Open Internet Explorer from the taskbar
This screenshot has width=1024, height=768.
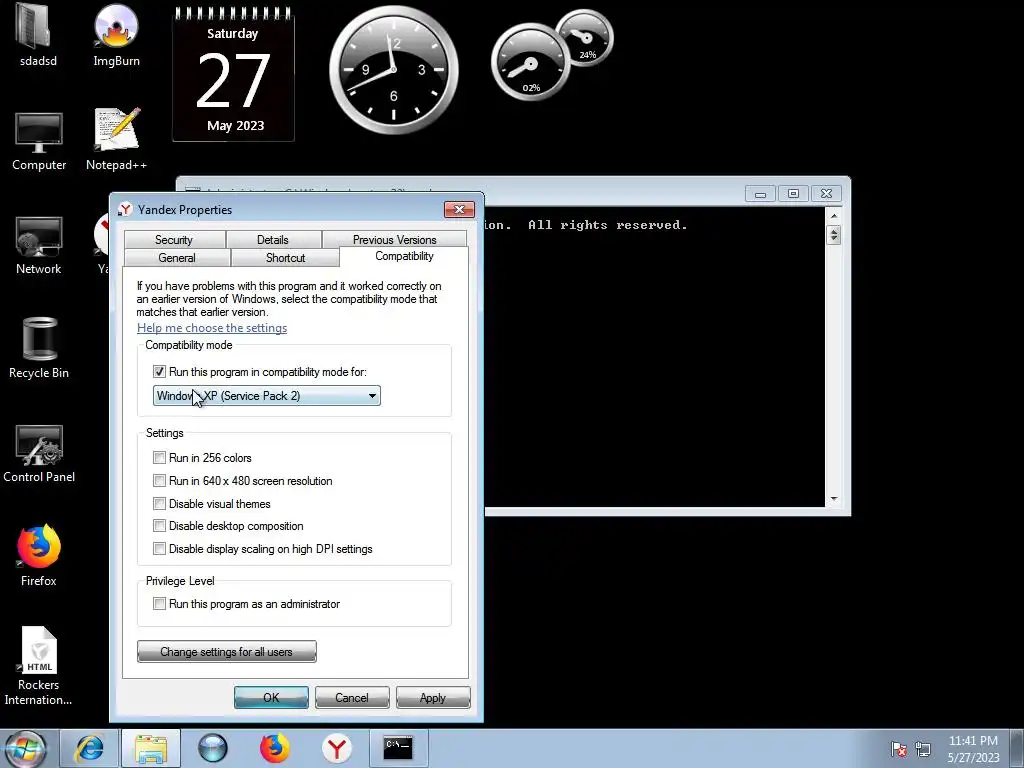click(x=89, y=748)
